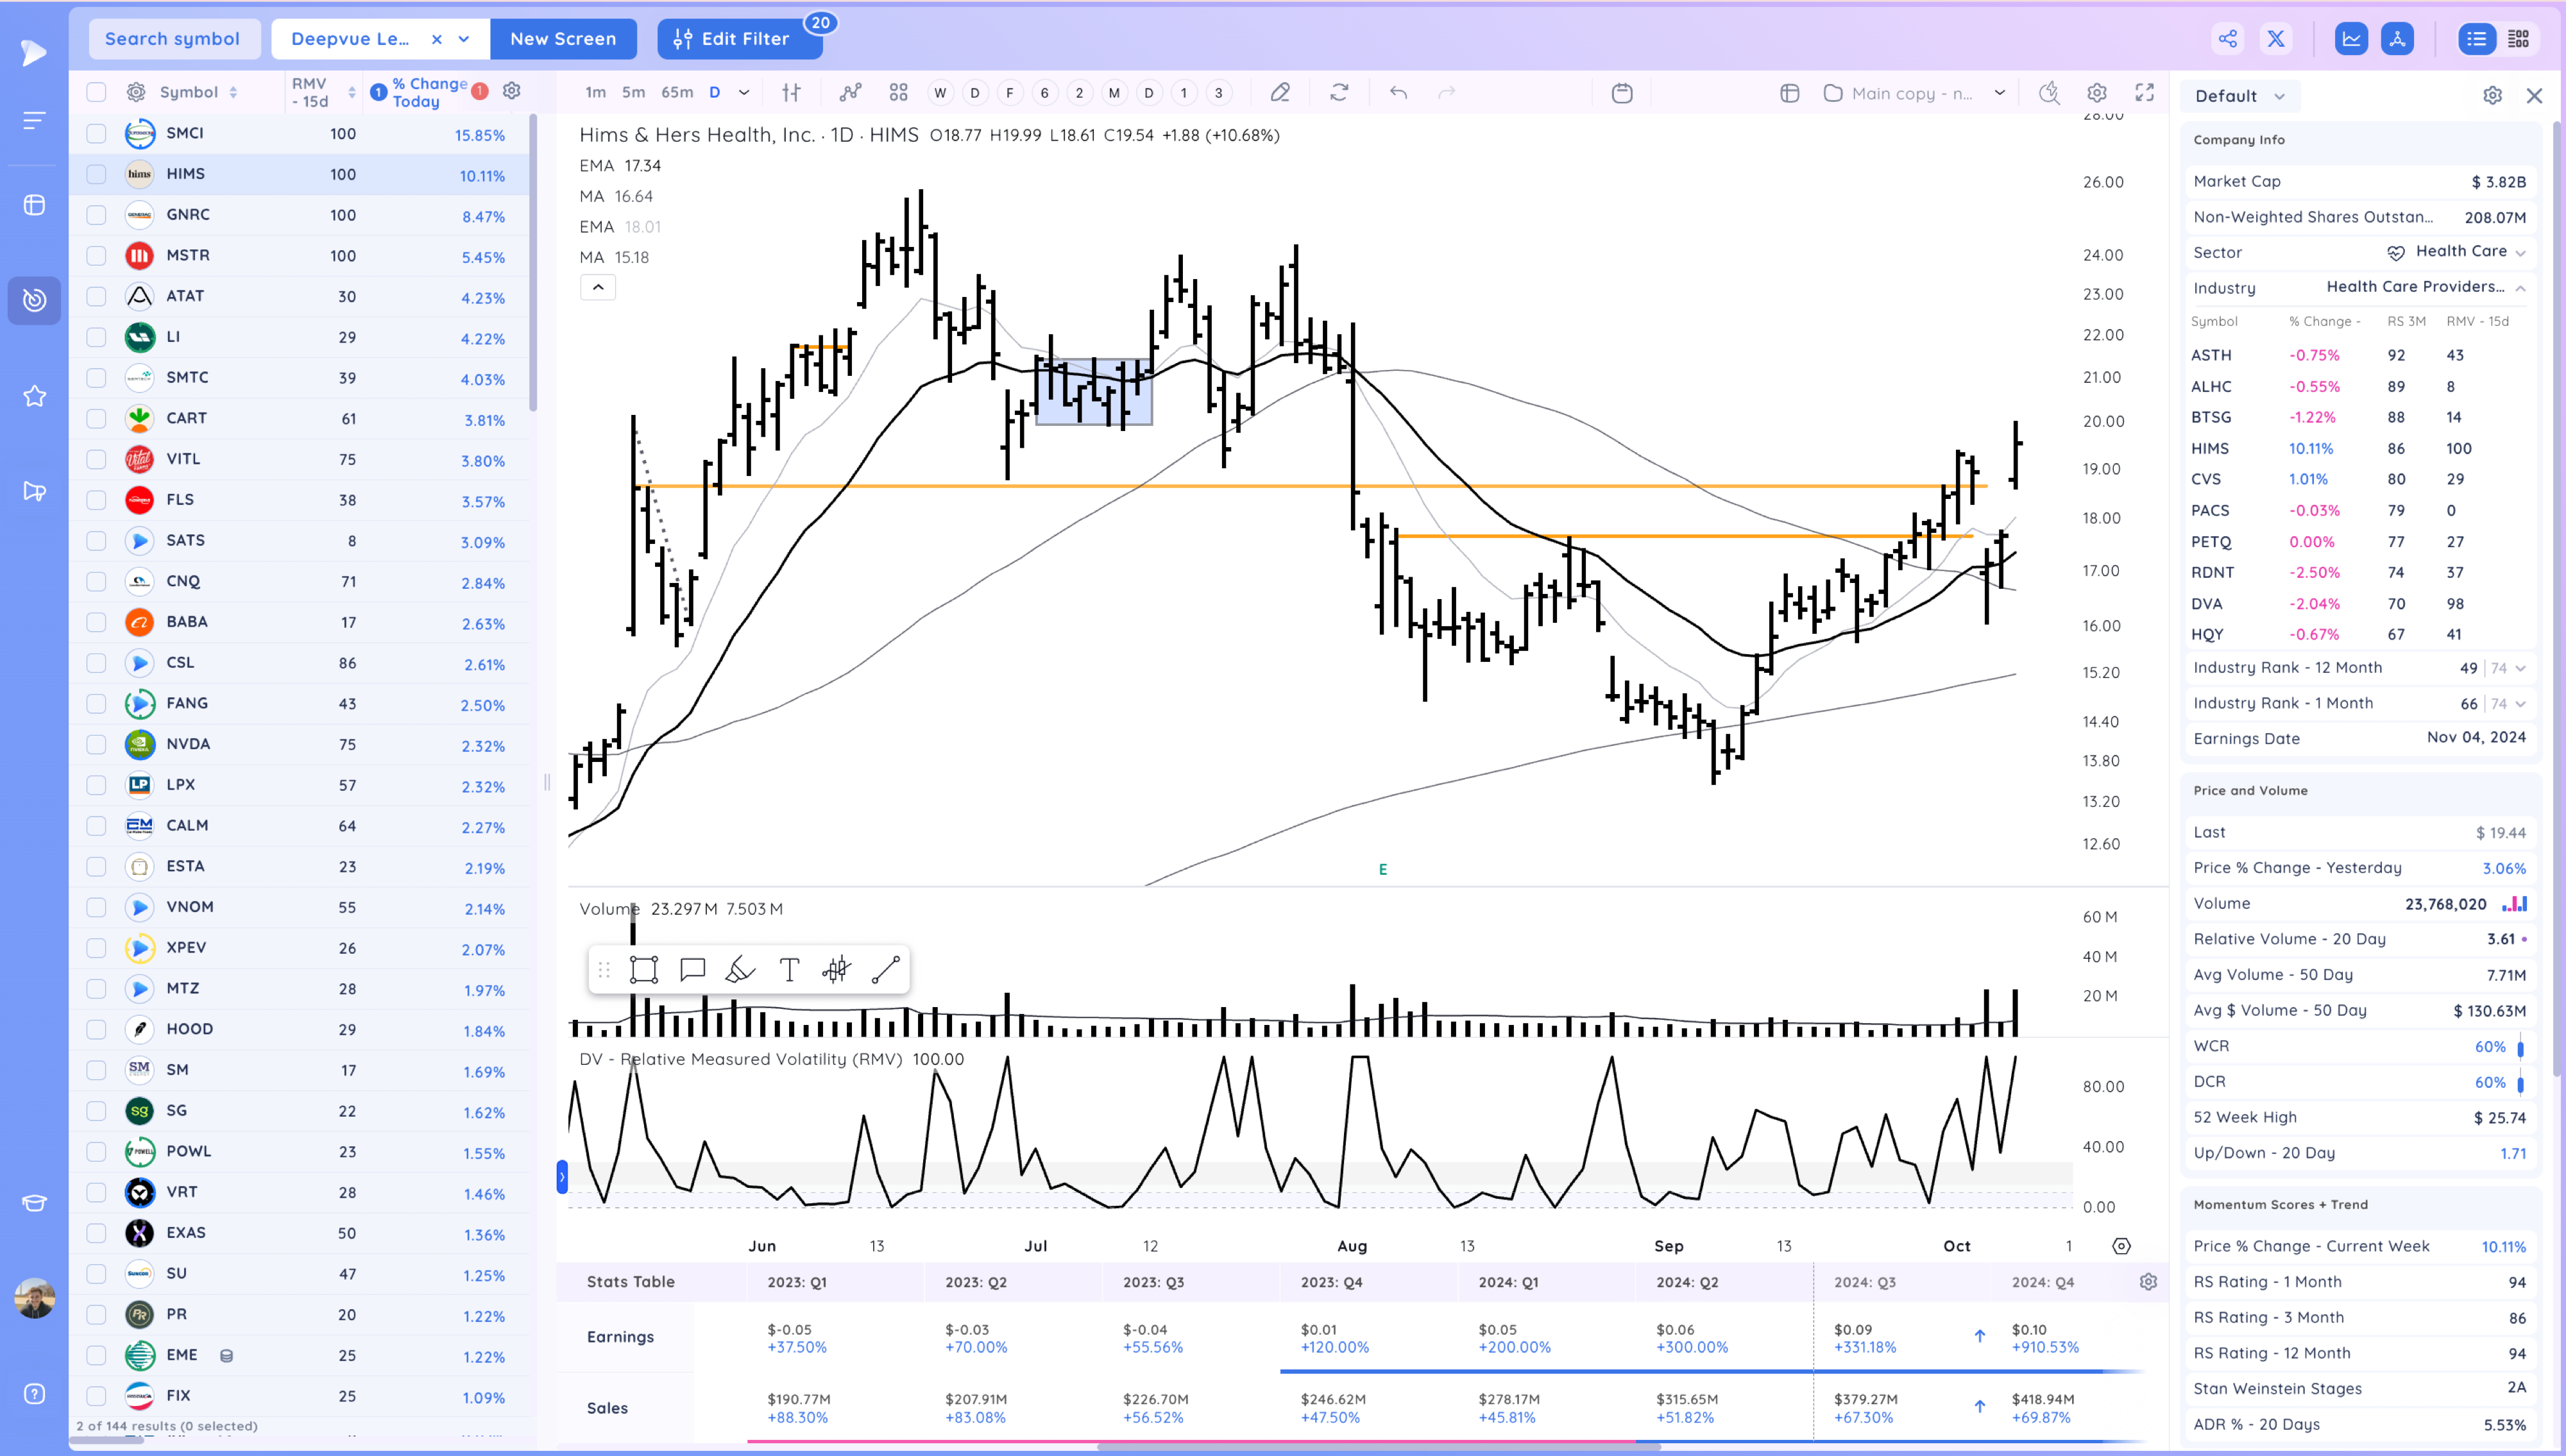The width and height of the screenshot is (2566, 1456).
Task: Collapse the indicator legend chevron
Action: click(598, 287)
